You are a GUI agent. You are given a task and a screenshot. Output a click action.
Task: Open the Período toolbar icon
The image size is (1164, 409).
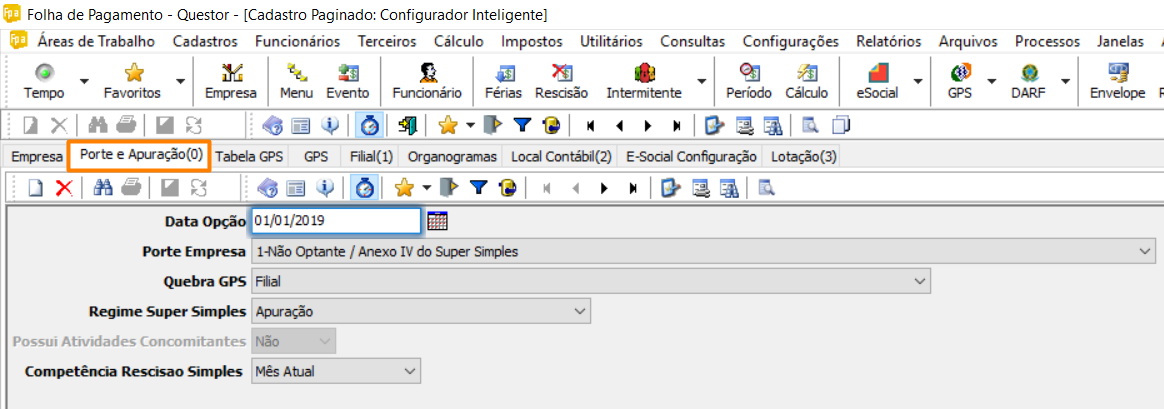tap(749, 81)
